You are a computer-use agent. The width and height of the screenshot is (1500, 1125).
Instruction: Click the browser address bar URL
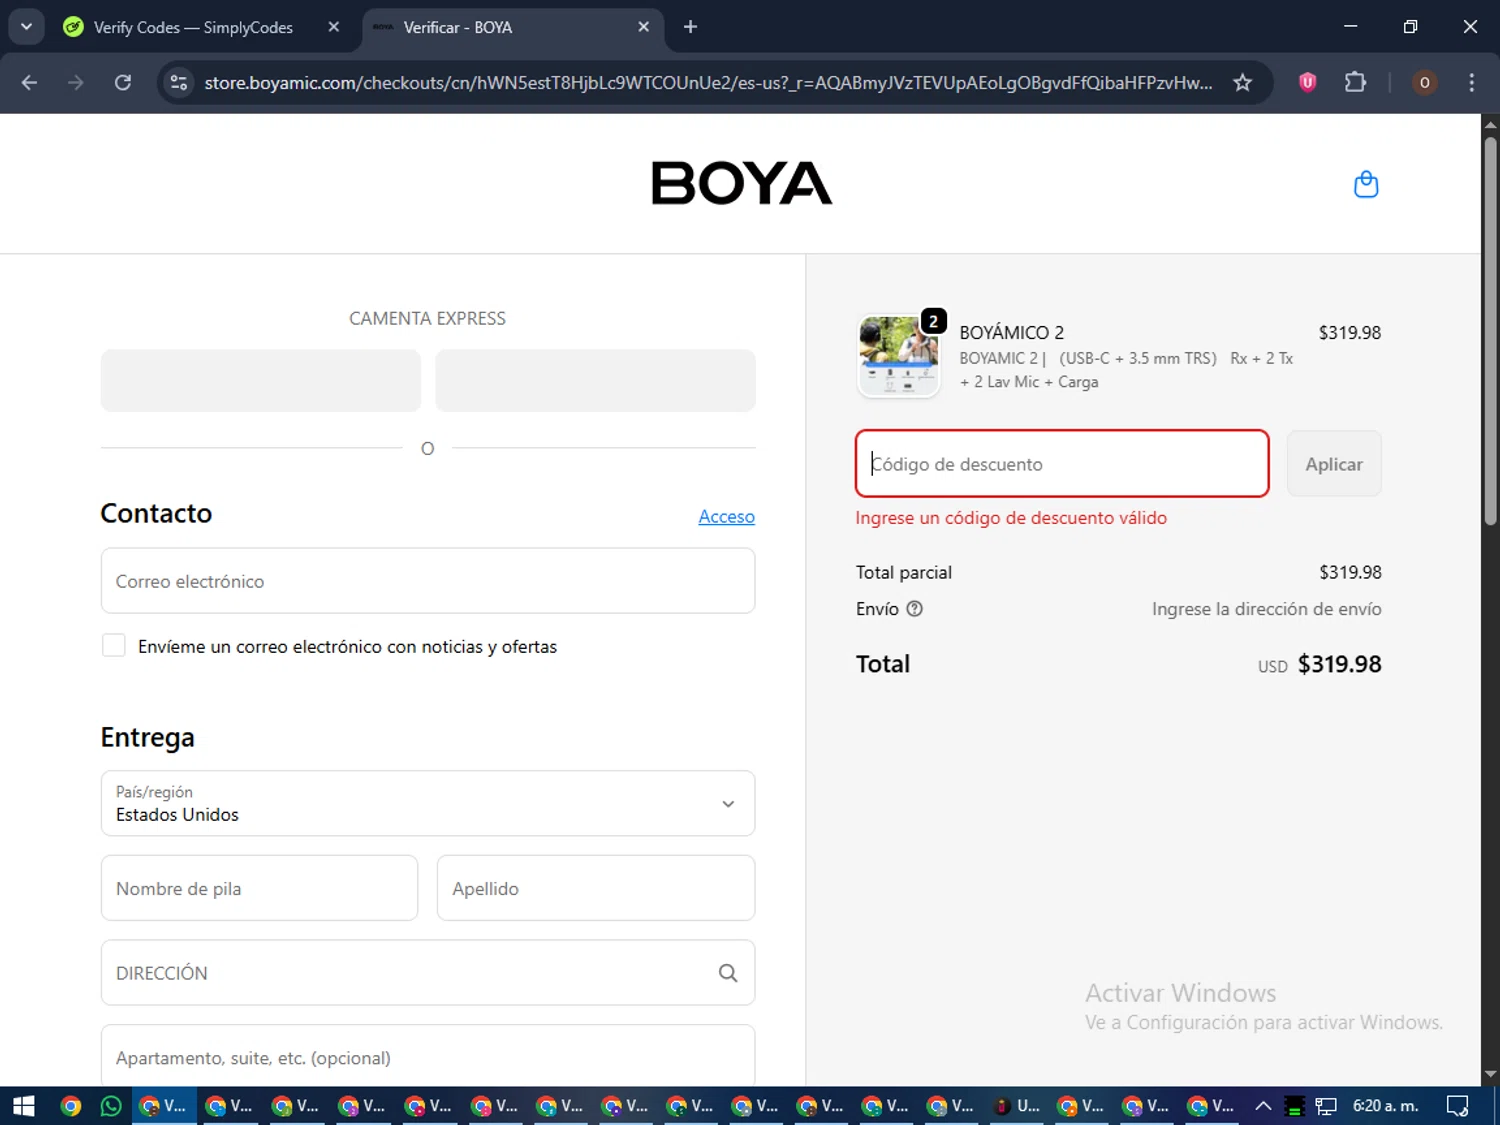pyautogui.click(x=708, y=82)
